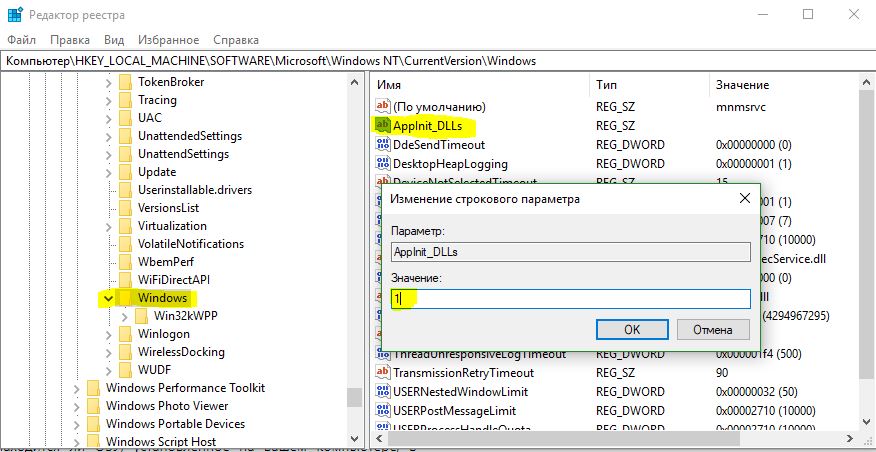Close the string edit dialog
This screenshot has width=876, height=452.
point(744,198)
